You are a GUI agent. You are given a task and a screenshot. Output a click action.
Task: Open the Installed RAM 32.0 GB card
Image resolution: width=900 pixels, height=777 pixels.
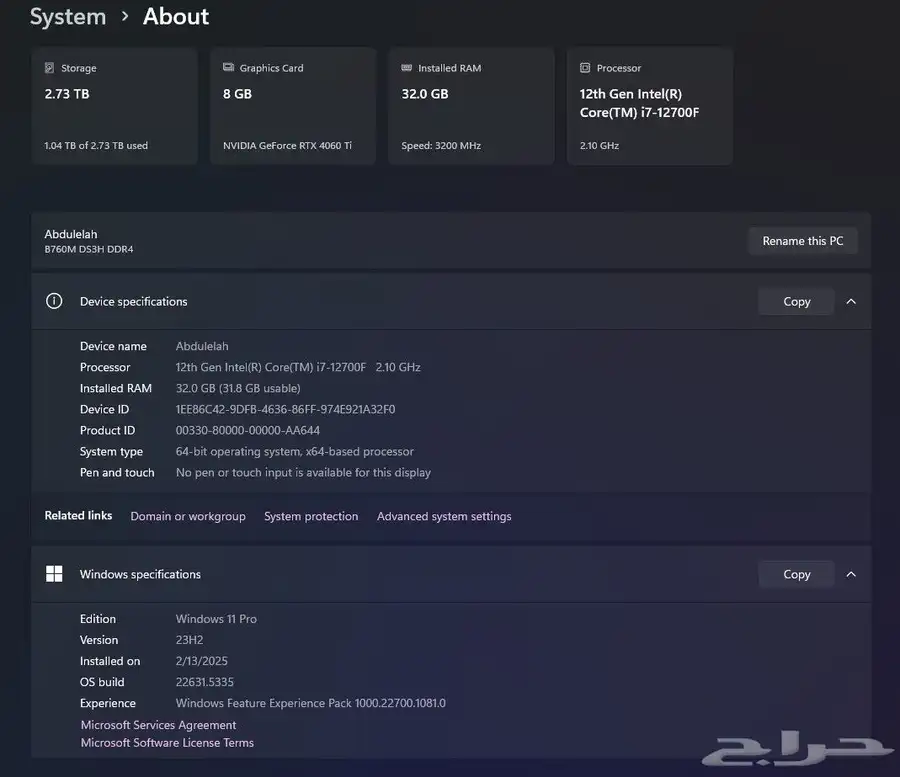[471, 106]
